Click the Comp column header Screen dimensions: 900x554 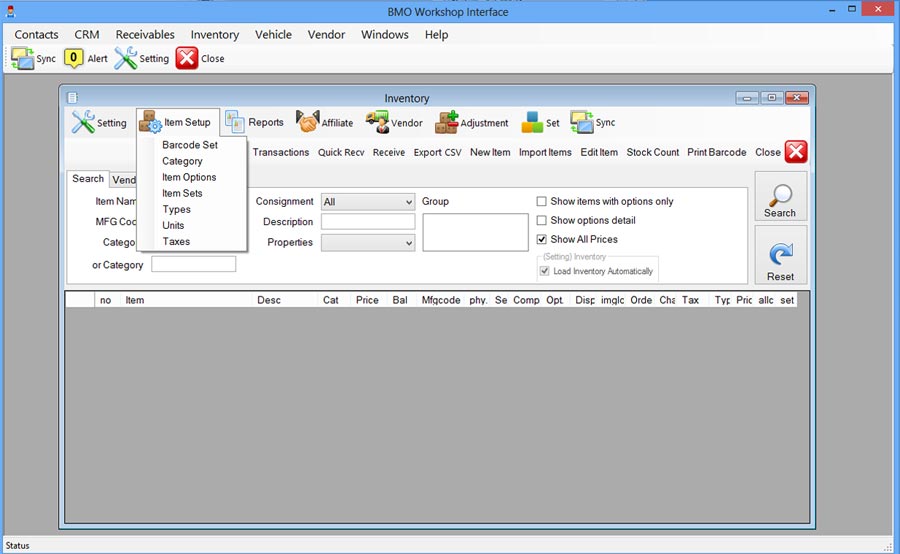click(526, 300)
